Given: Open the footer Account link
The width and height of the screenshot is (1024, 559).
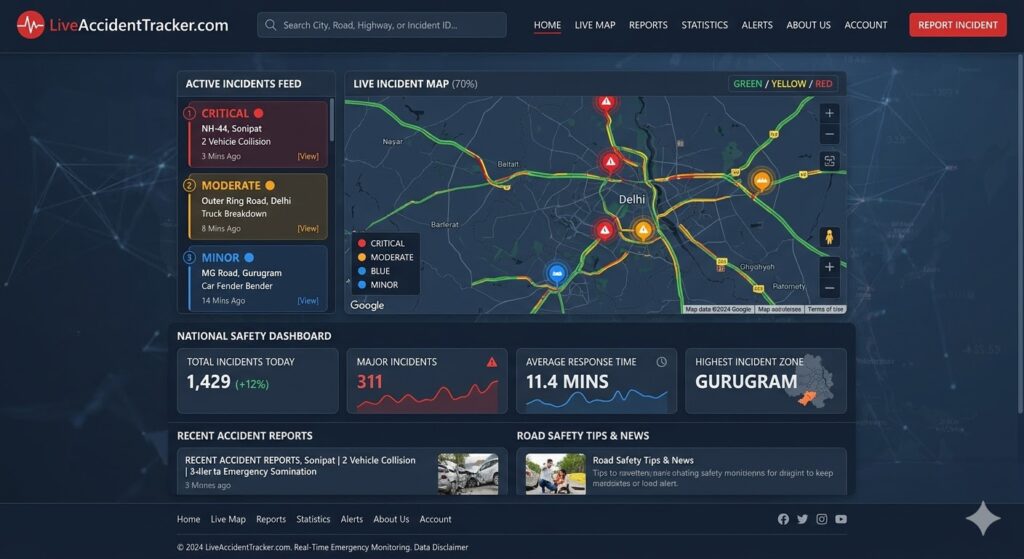Looking at the screenshot, I should pyautogui.click(x=435, y=519).
